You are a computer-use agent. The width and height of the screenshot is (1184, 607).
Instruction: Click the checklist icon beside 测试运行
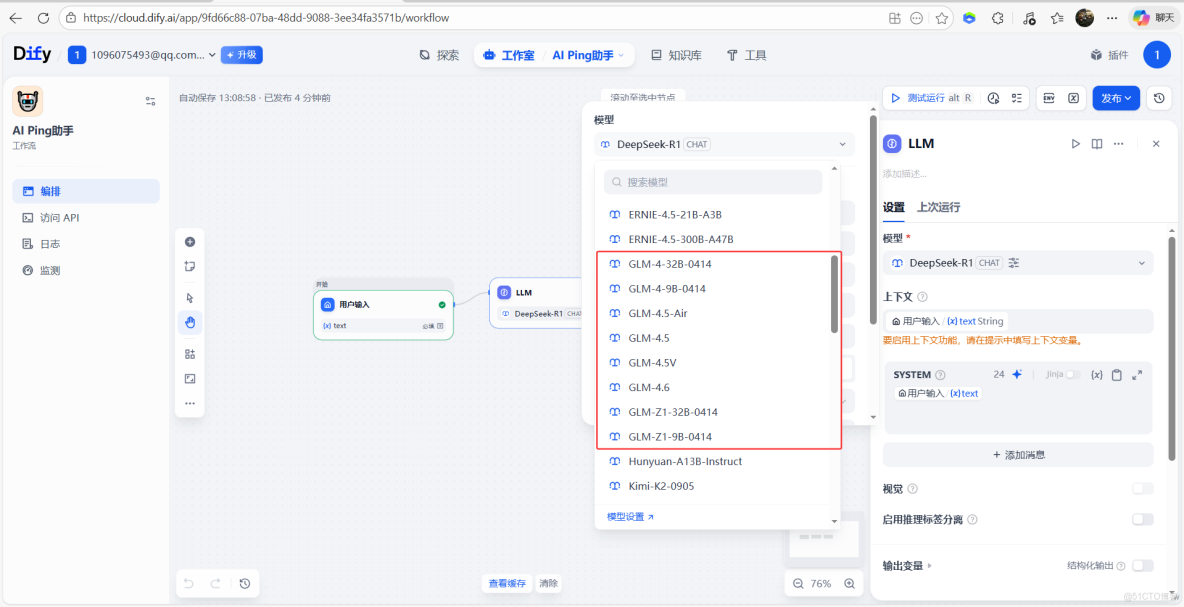[x=1016, y=97]
